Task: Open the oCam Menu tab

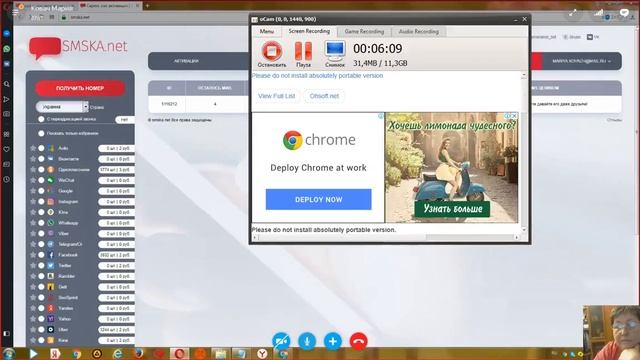Action: point(267,31)
